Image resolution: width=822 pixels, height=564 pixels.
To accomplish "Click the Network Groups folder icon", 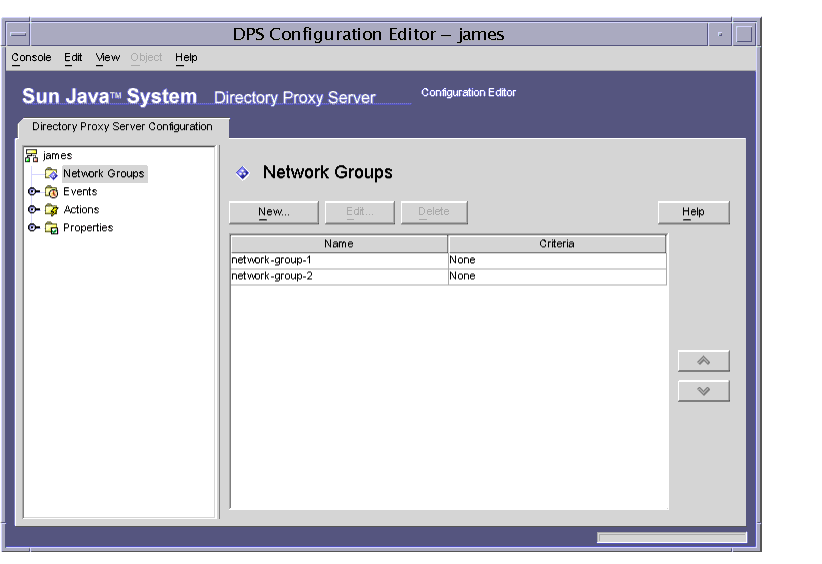I will pyautogui.click(x=51, y=173).
